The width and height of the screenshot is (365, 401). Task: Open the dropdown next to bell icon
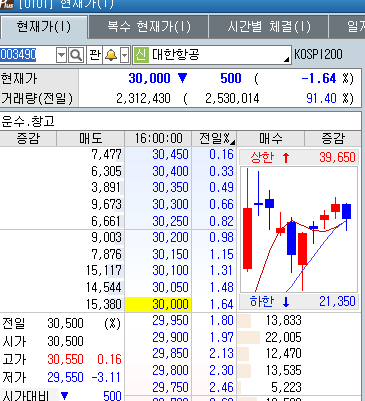[124, 55]
